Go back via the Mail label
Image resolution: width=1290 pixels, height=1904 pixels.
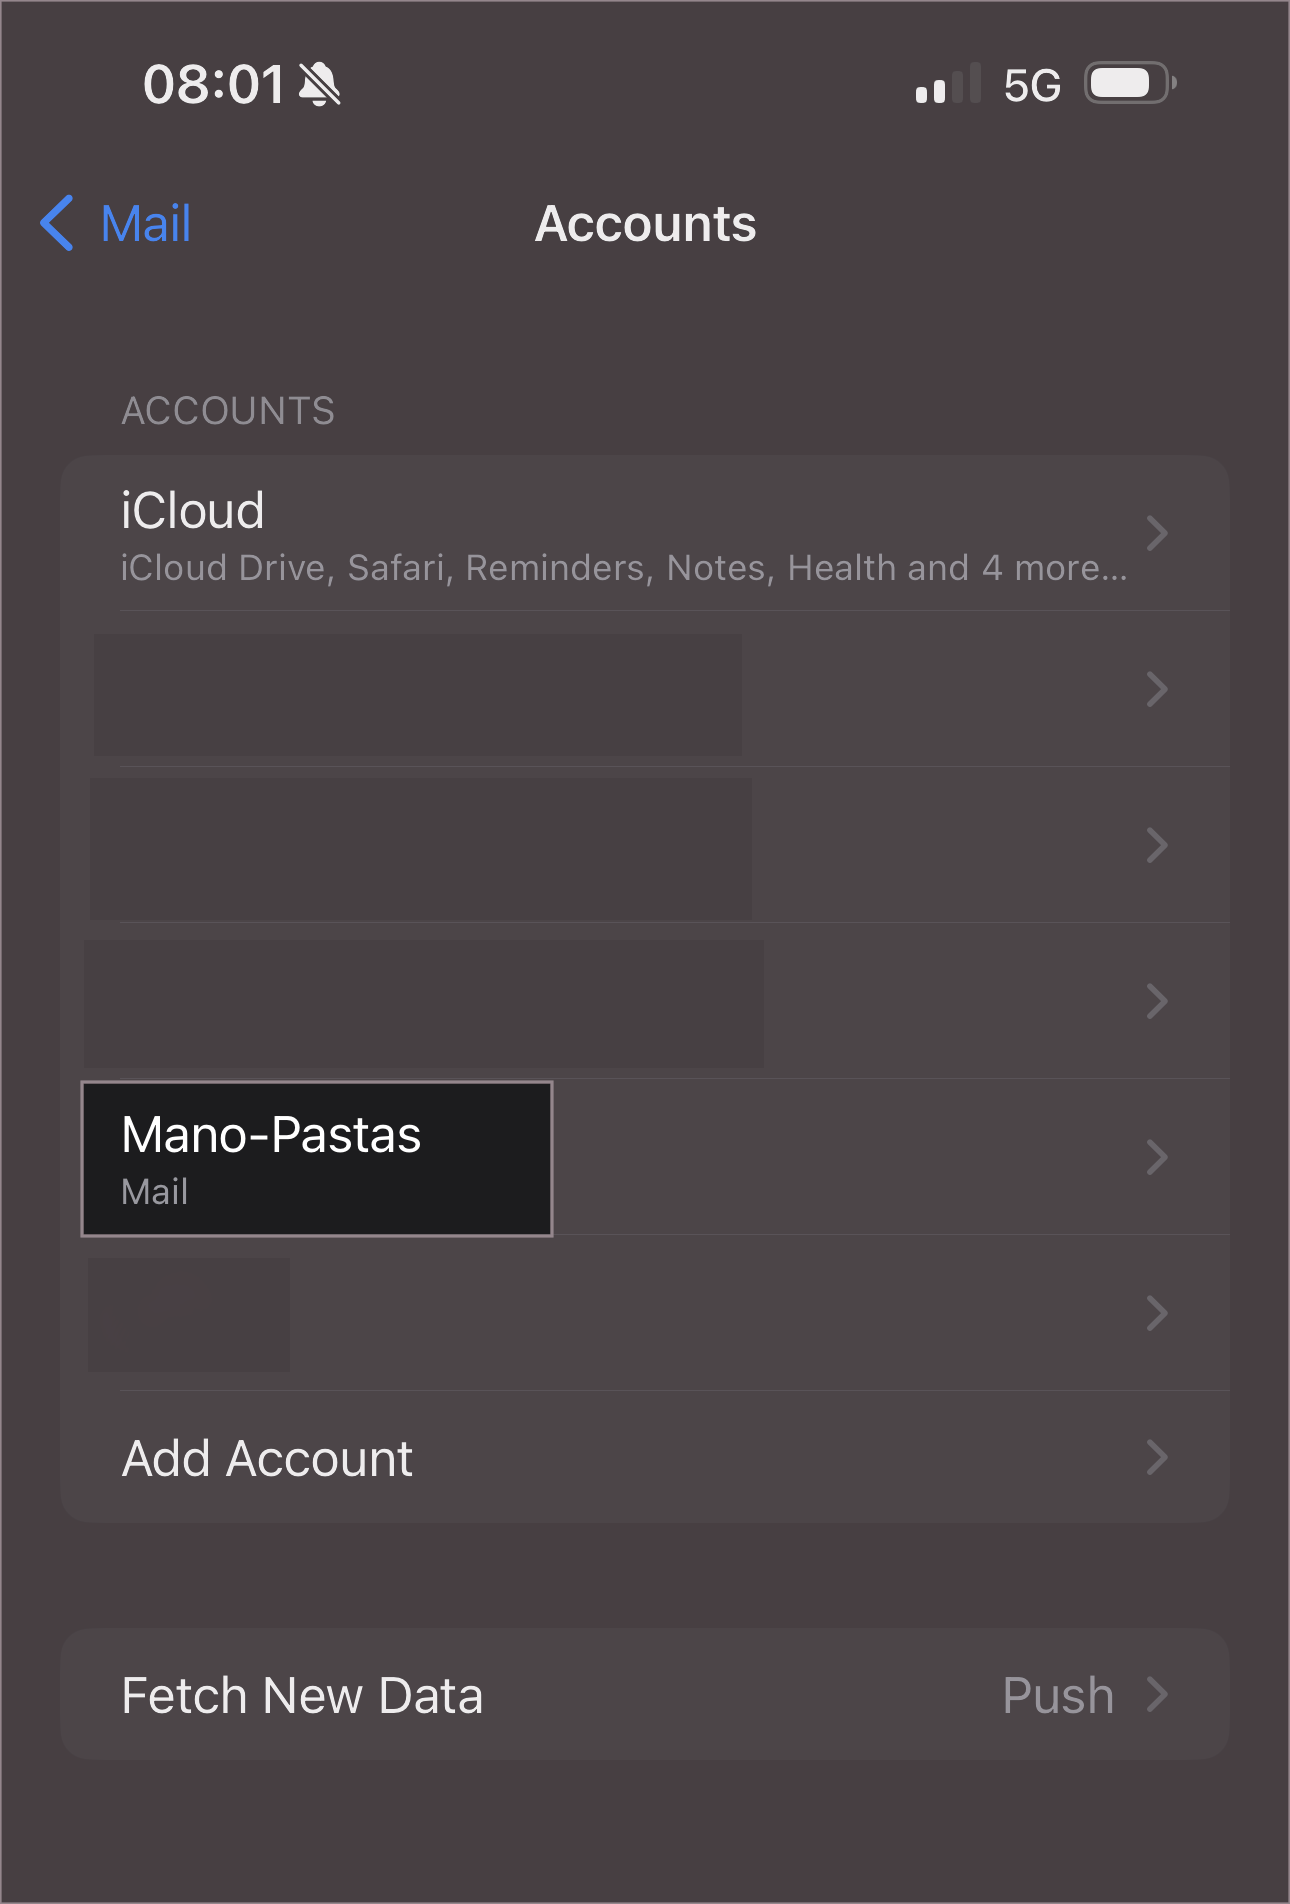[146, 223]
